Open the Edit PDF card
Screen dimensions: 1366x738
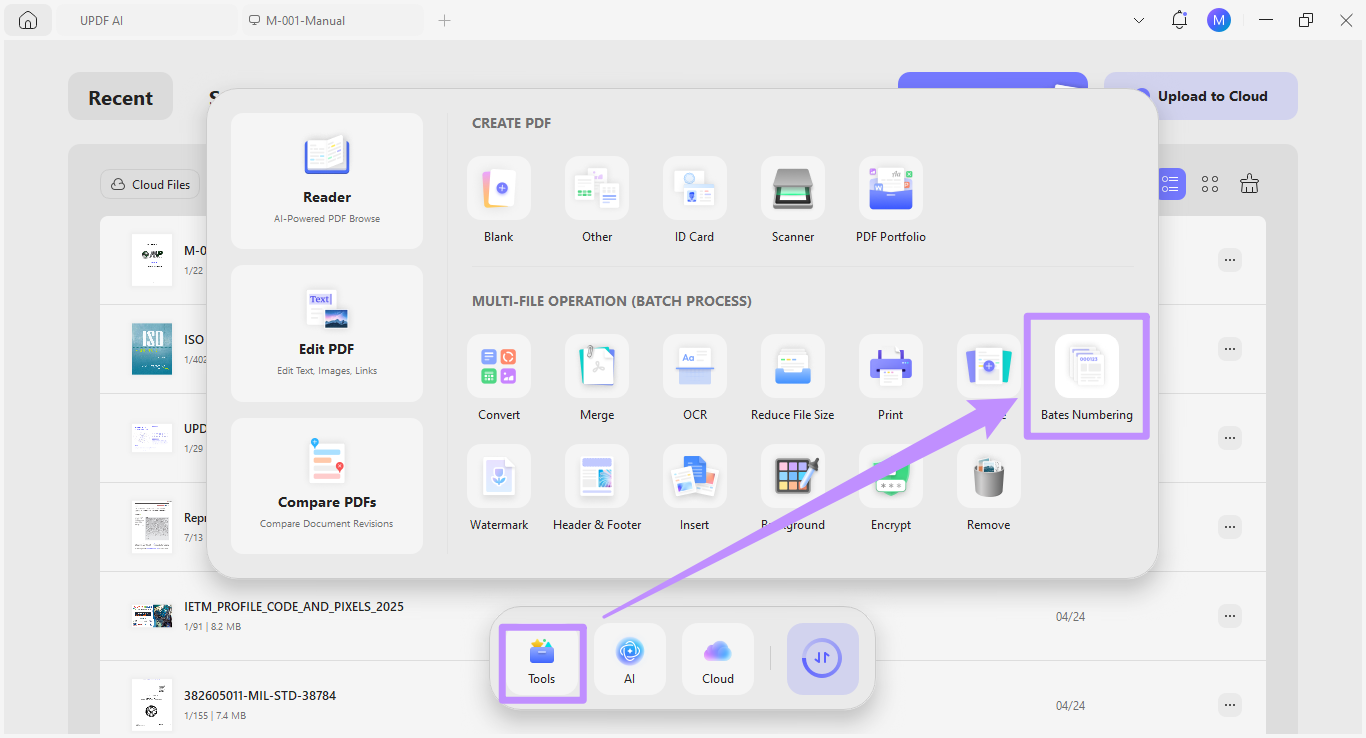[327, 333]
